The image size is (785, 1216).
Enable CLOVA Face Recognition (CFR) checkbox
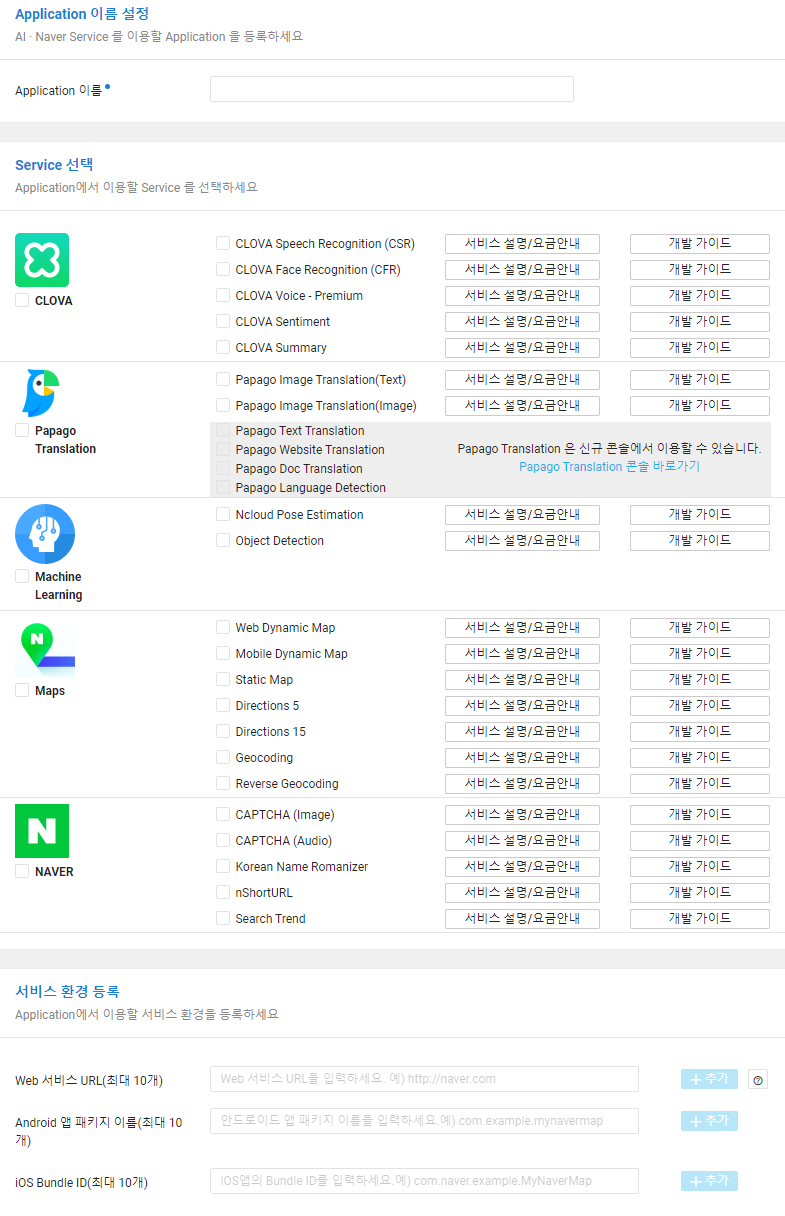pyautogui.click(x=223, y=269)
